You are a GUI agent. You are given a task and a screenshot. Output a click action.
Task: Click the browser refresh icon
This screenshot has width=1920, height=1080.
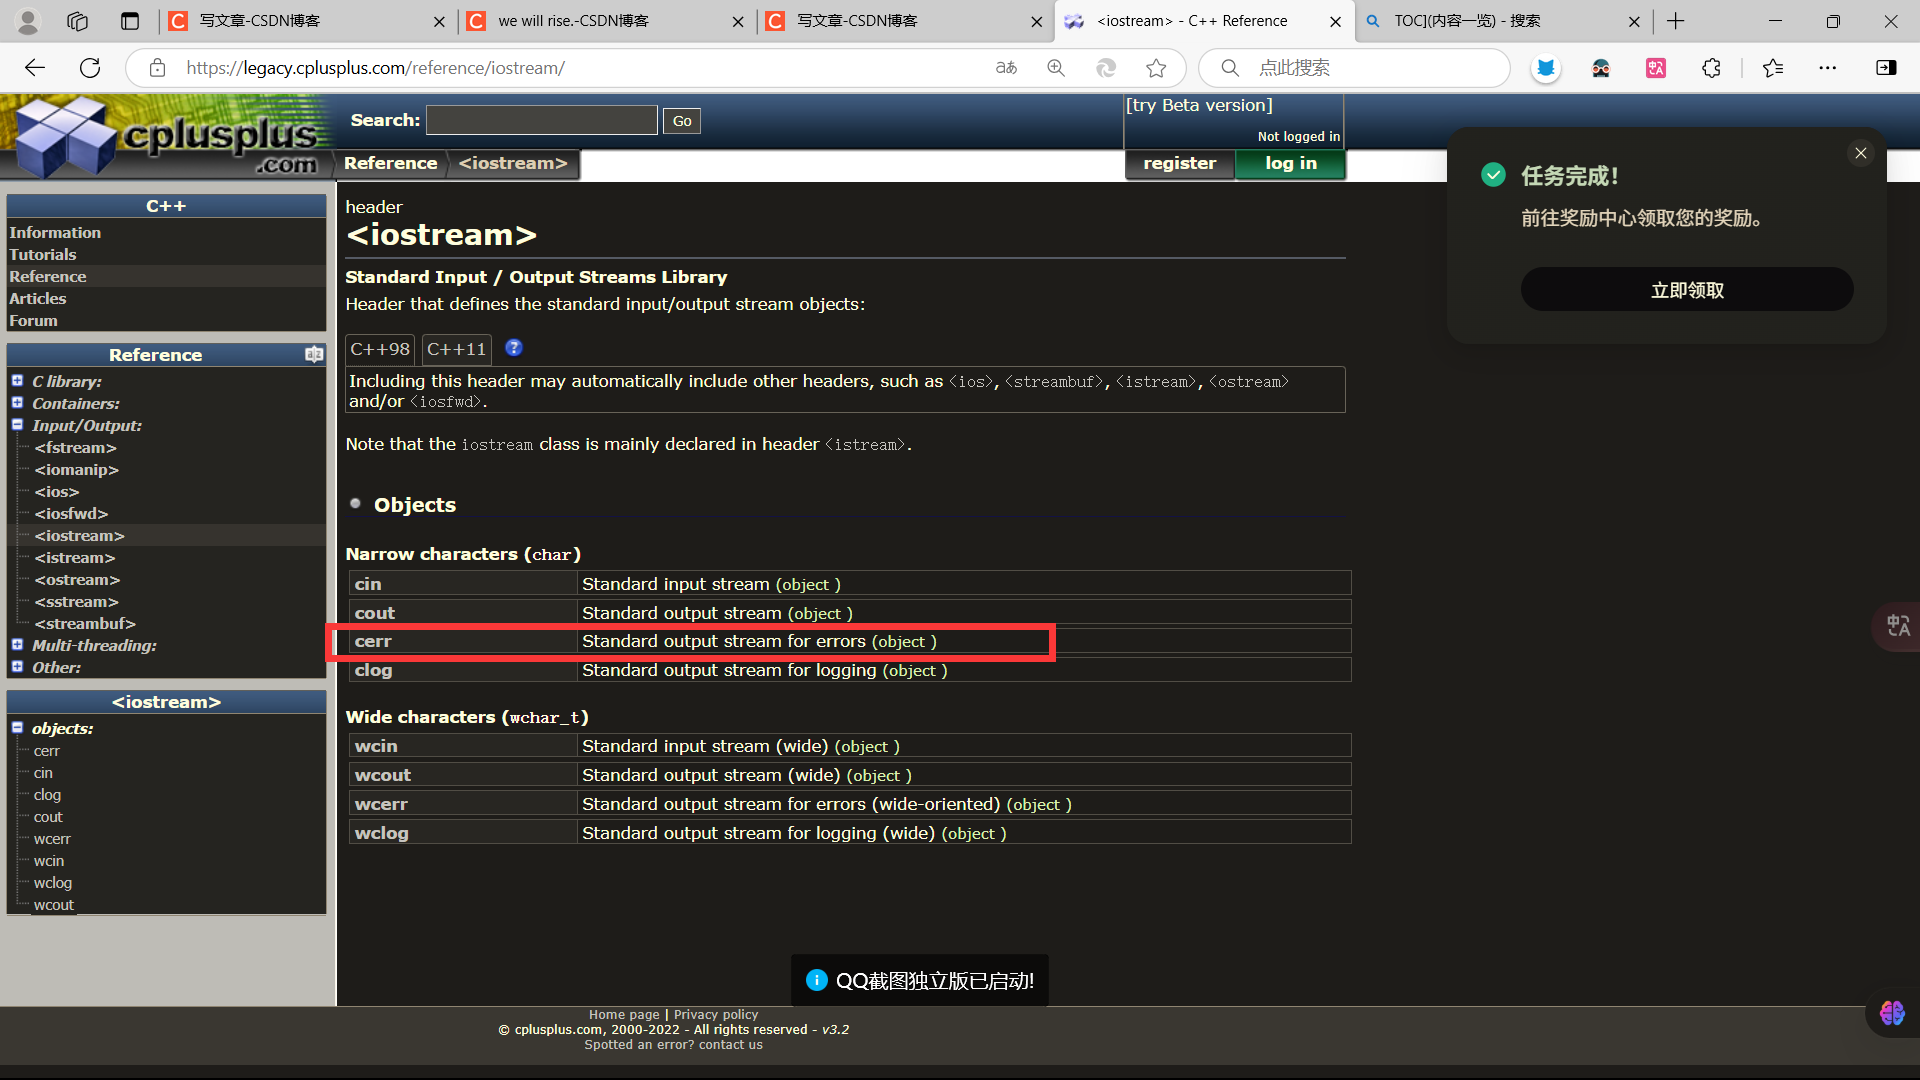pos(90,68)
